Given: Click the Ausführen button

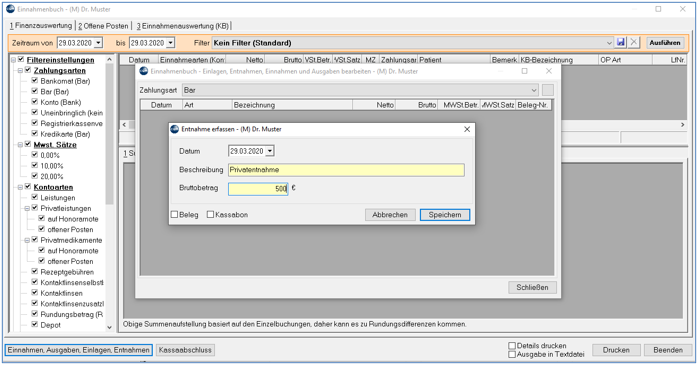Looking at the screenshot, I should [x=665, y=43].
